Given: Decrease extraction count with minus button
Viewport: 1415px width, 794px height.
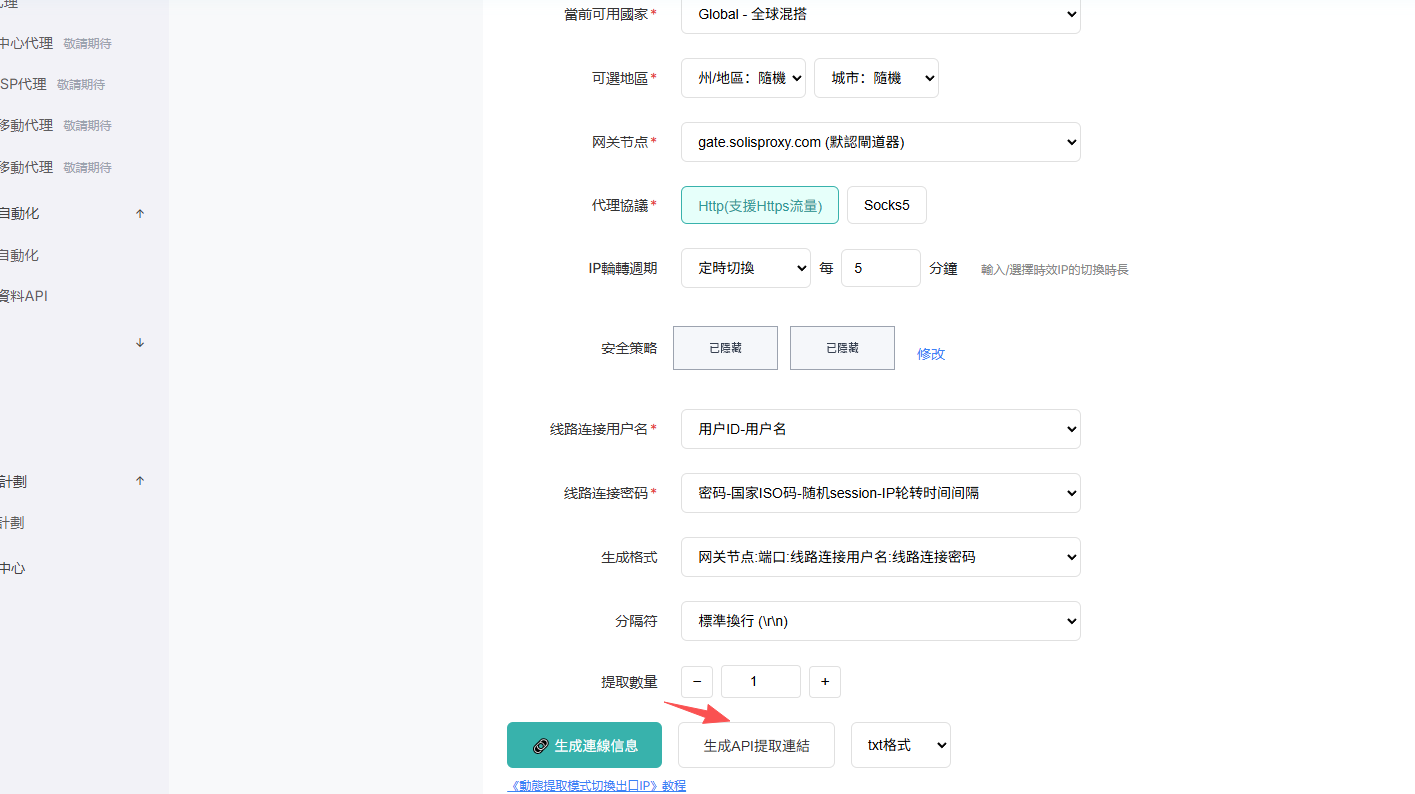Looking at the screenshot, I should 697,681.
